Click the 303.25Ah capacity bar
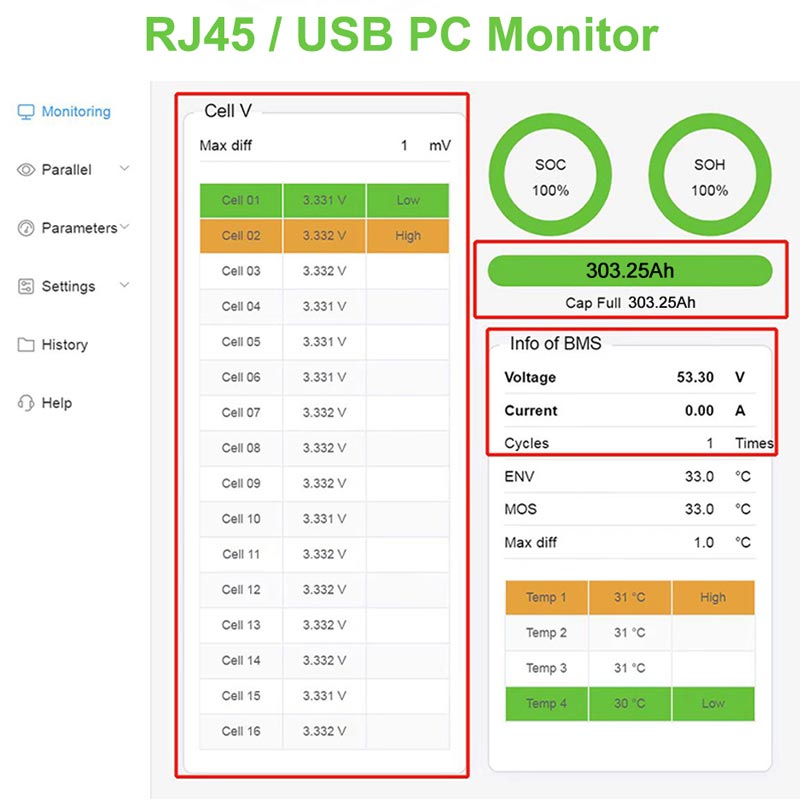The width and height of the screenshot is (800, 800). pos(630,270)
